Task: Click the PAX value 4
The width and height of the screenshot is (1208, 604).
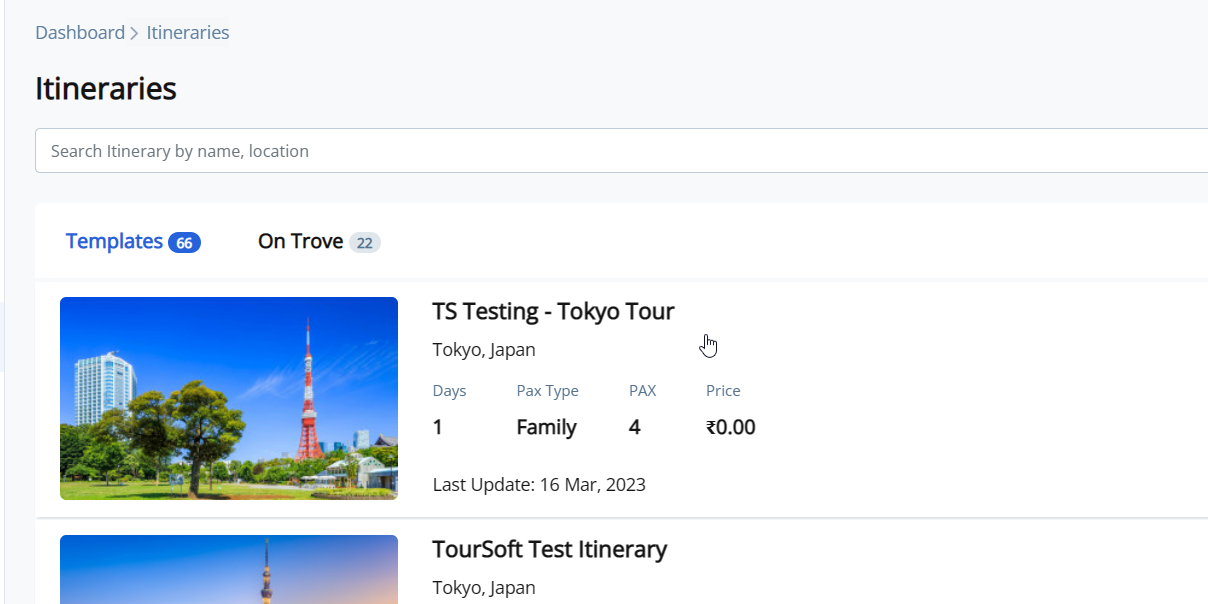Action: 635,428
